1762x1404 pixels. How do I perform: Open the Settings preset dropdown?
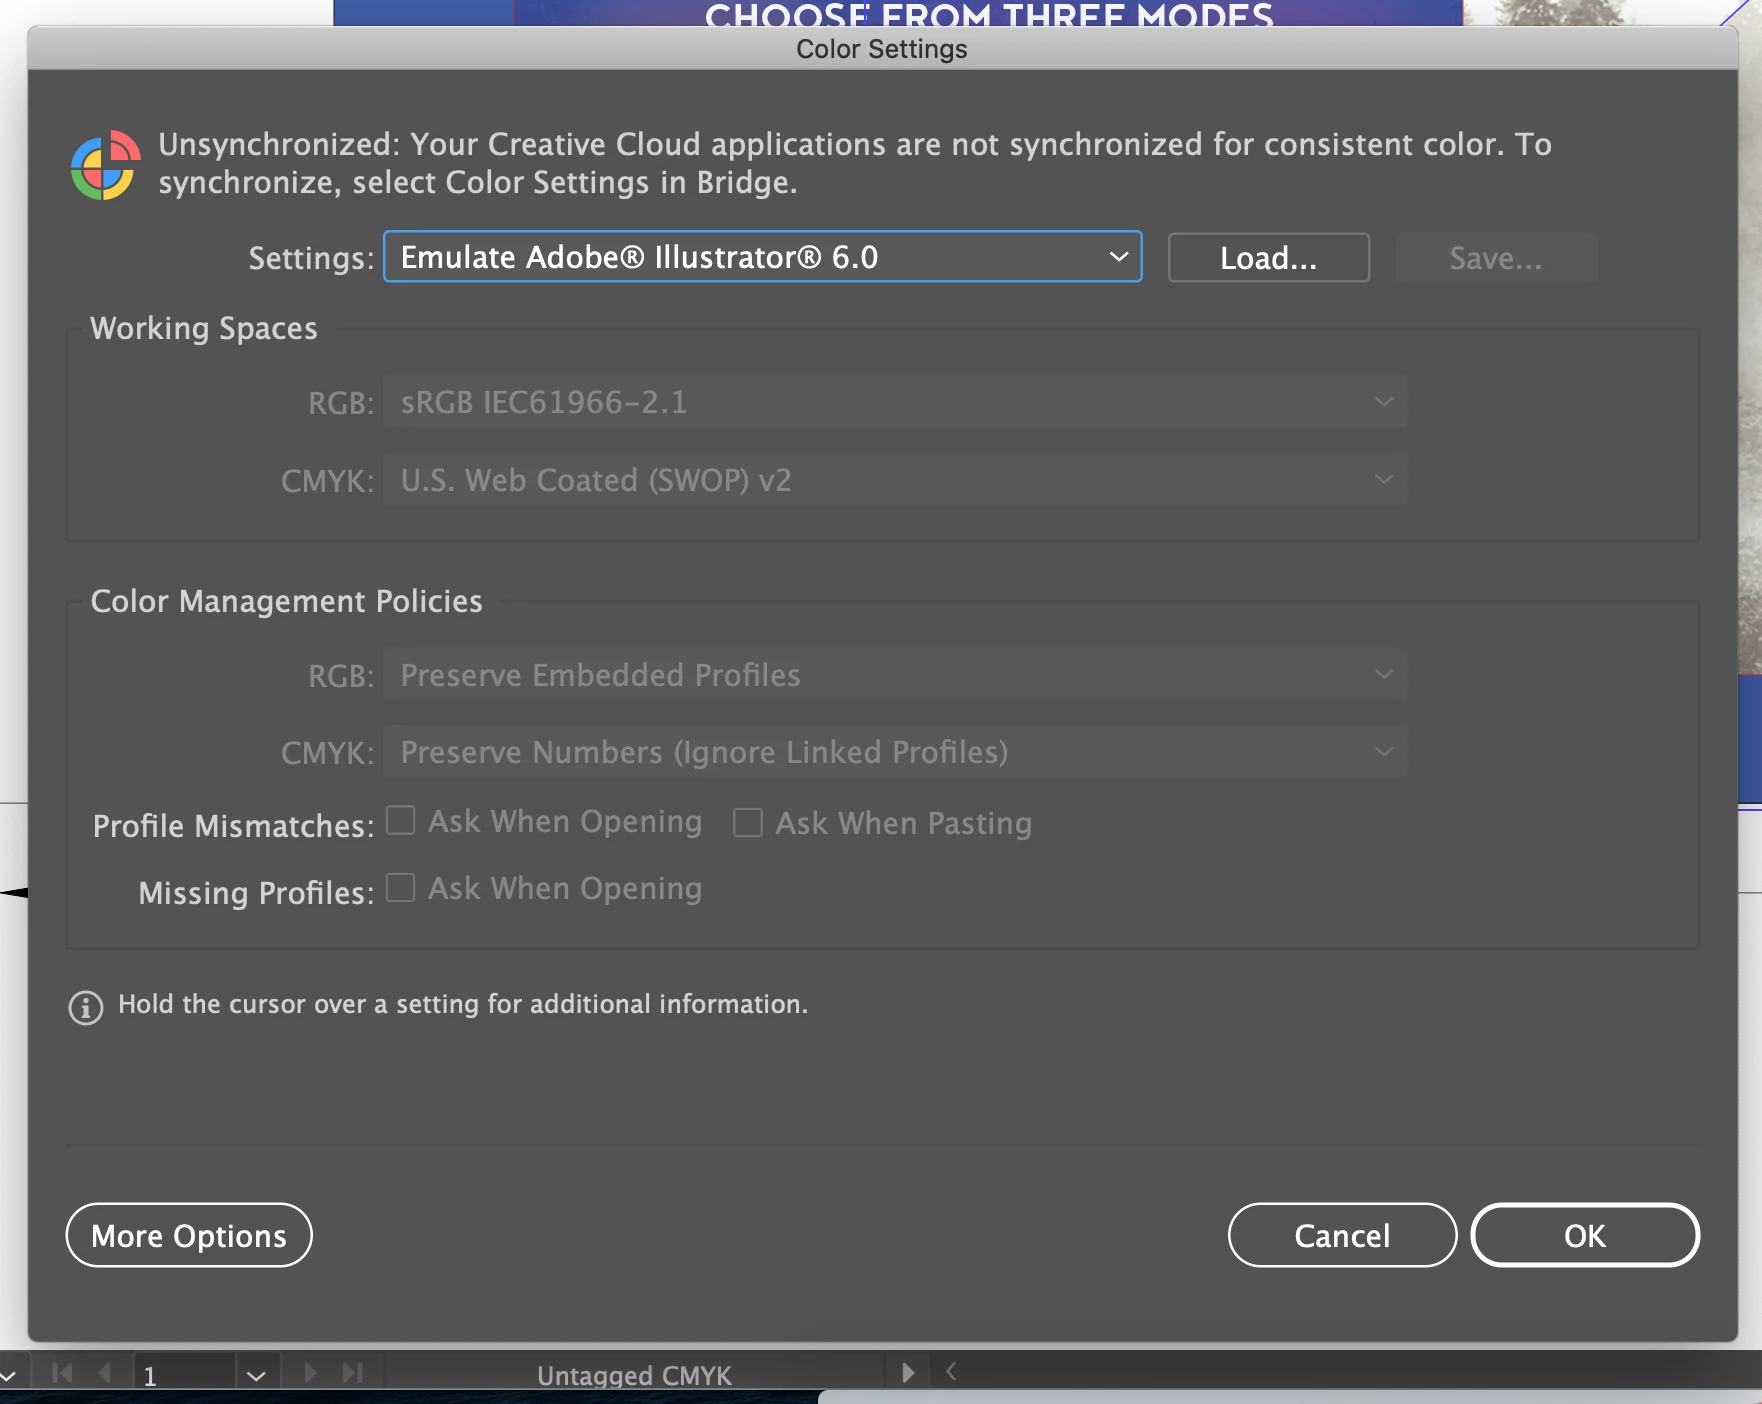(x=762, y=257)
